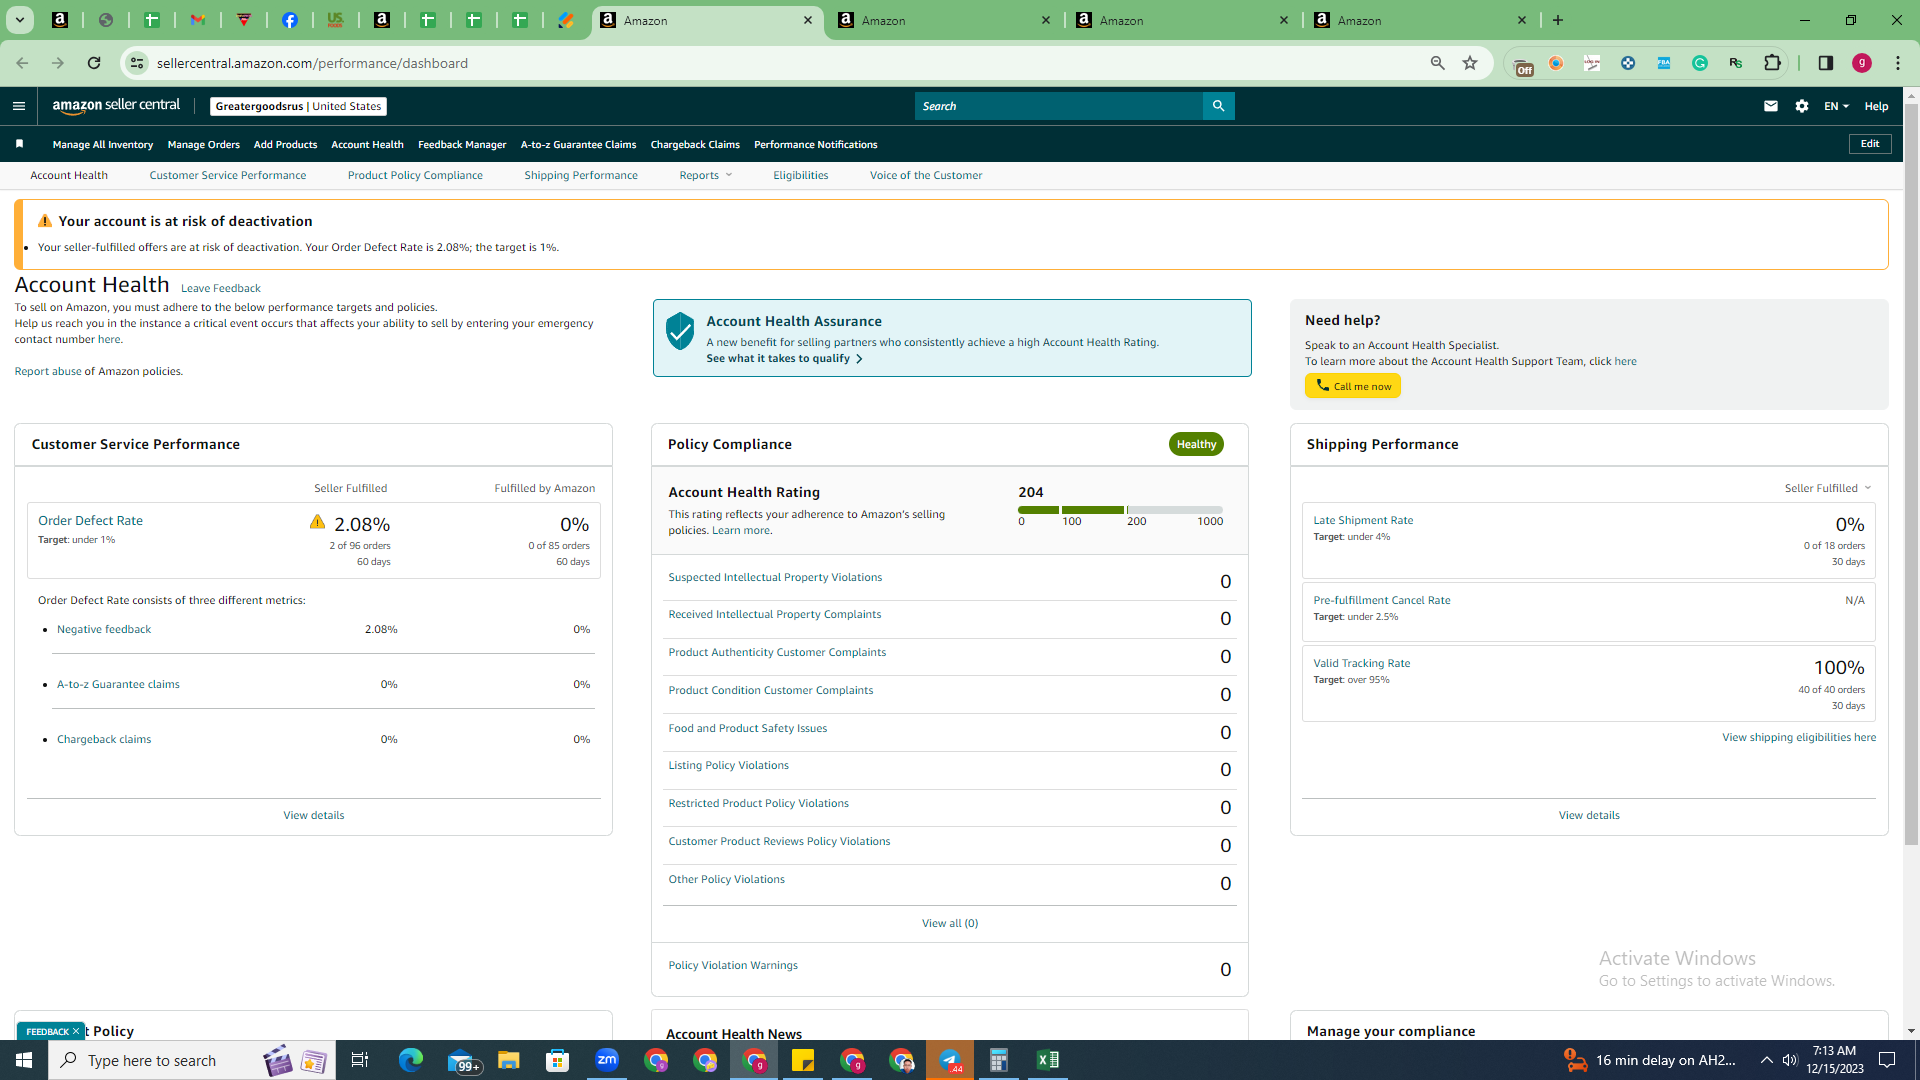Open the Late Shipment Rate link
Image resolution: width=1920 pixels, height=1080 pixels.
coord(1363,520)
